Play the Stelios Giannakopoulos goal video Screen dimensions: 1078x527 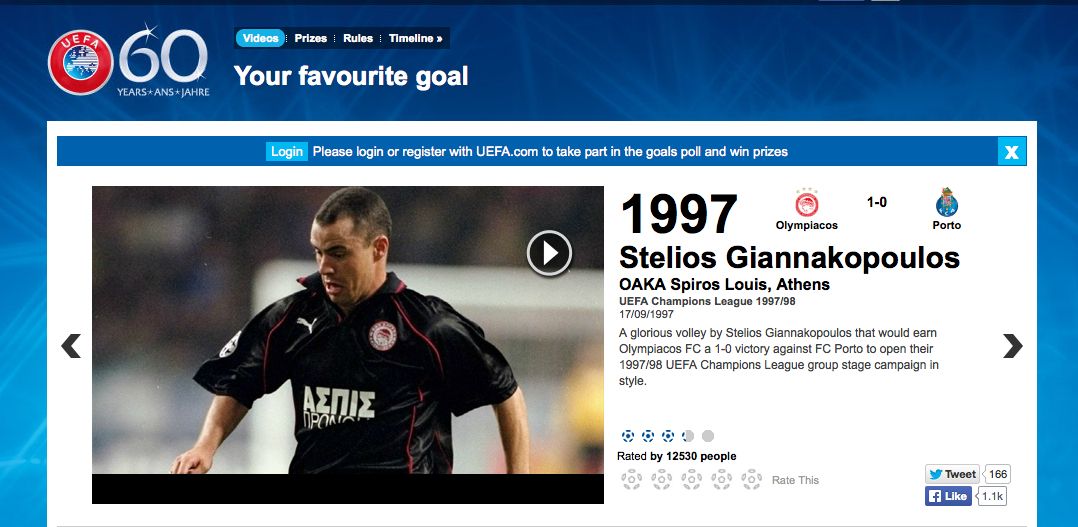coord(549,254)
